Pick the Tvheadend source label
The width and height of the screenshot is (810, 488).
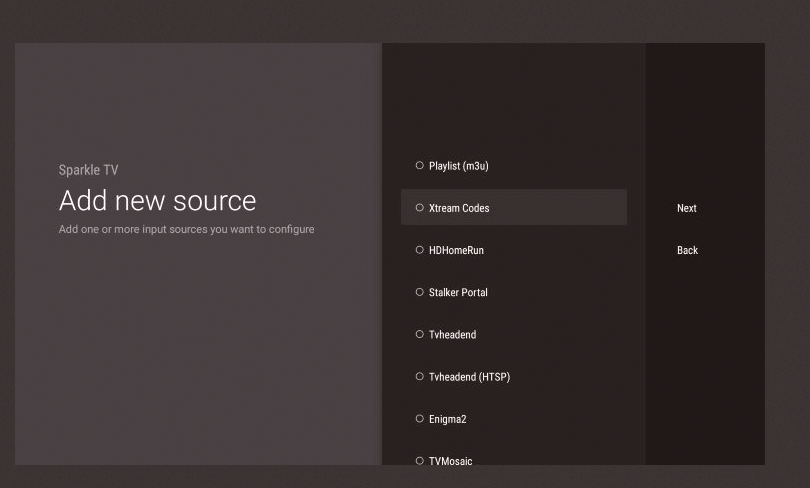pyautogui.click(x=452, y=334)
